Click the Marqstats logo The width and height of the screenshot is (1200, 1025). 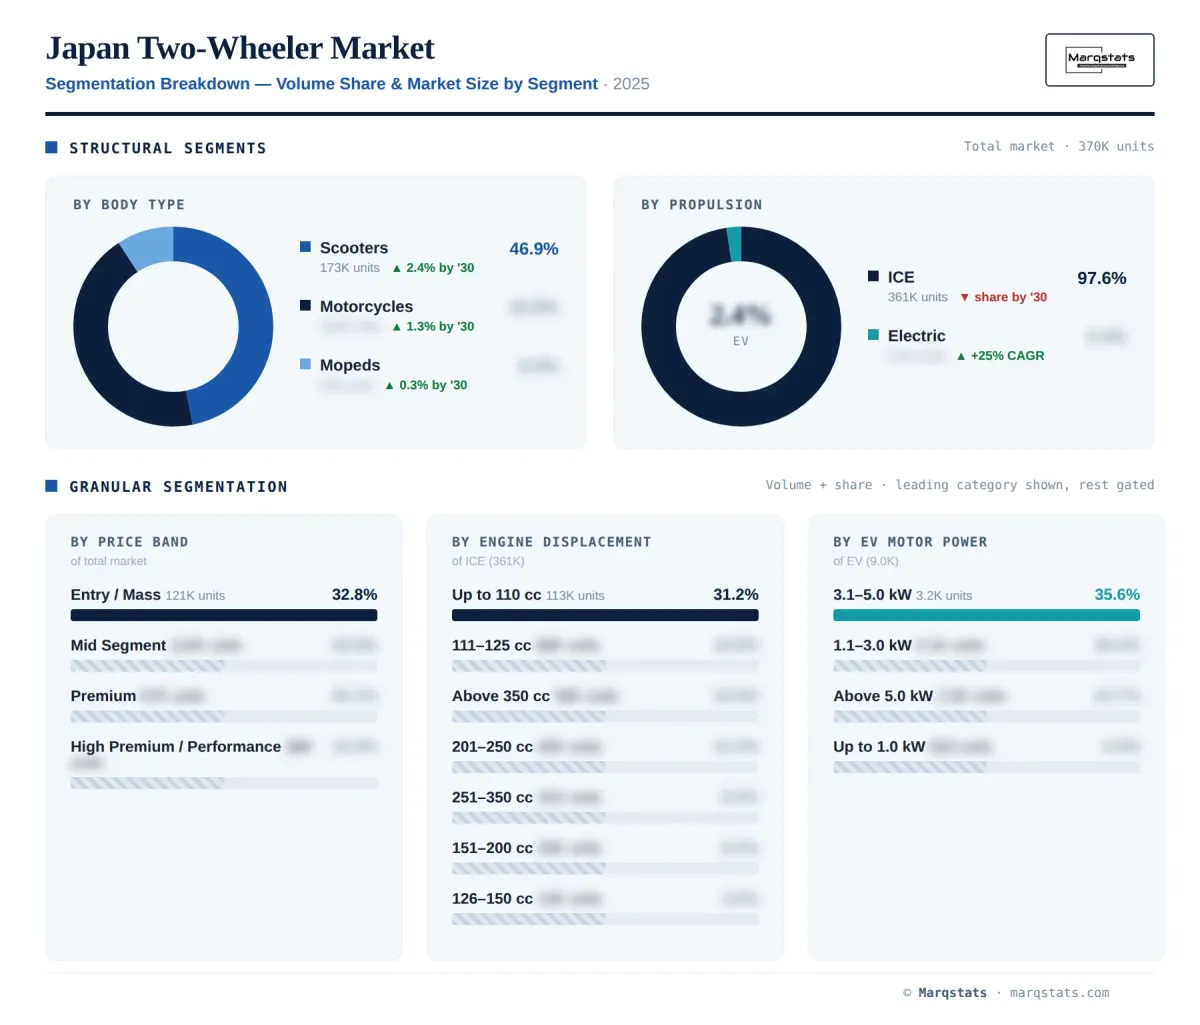point(1100,60)
